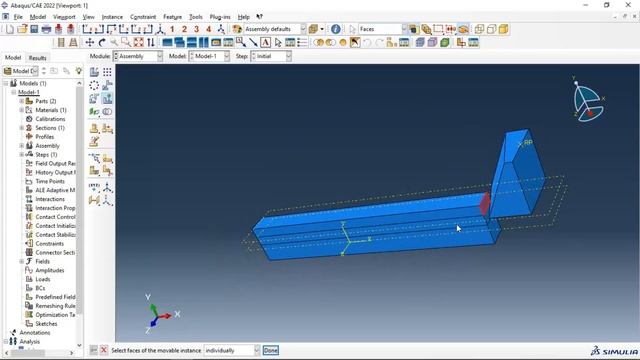Click the Auto-Fit View icon
The width and height of the screenshot is (640, 360).
click(x=138, y=42)
